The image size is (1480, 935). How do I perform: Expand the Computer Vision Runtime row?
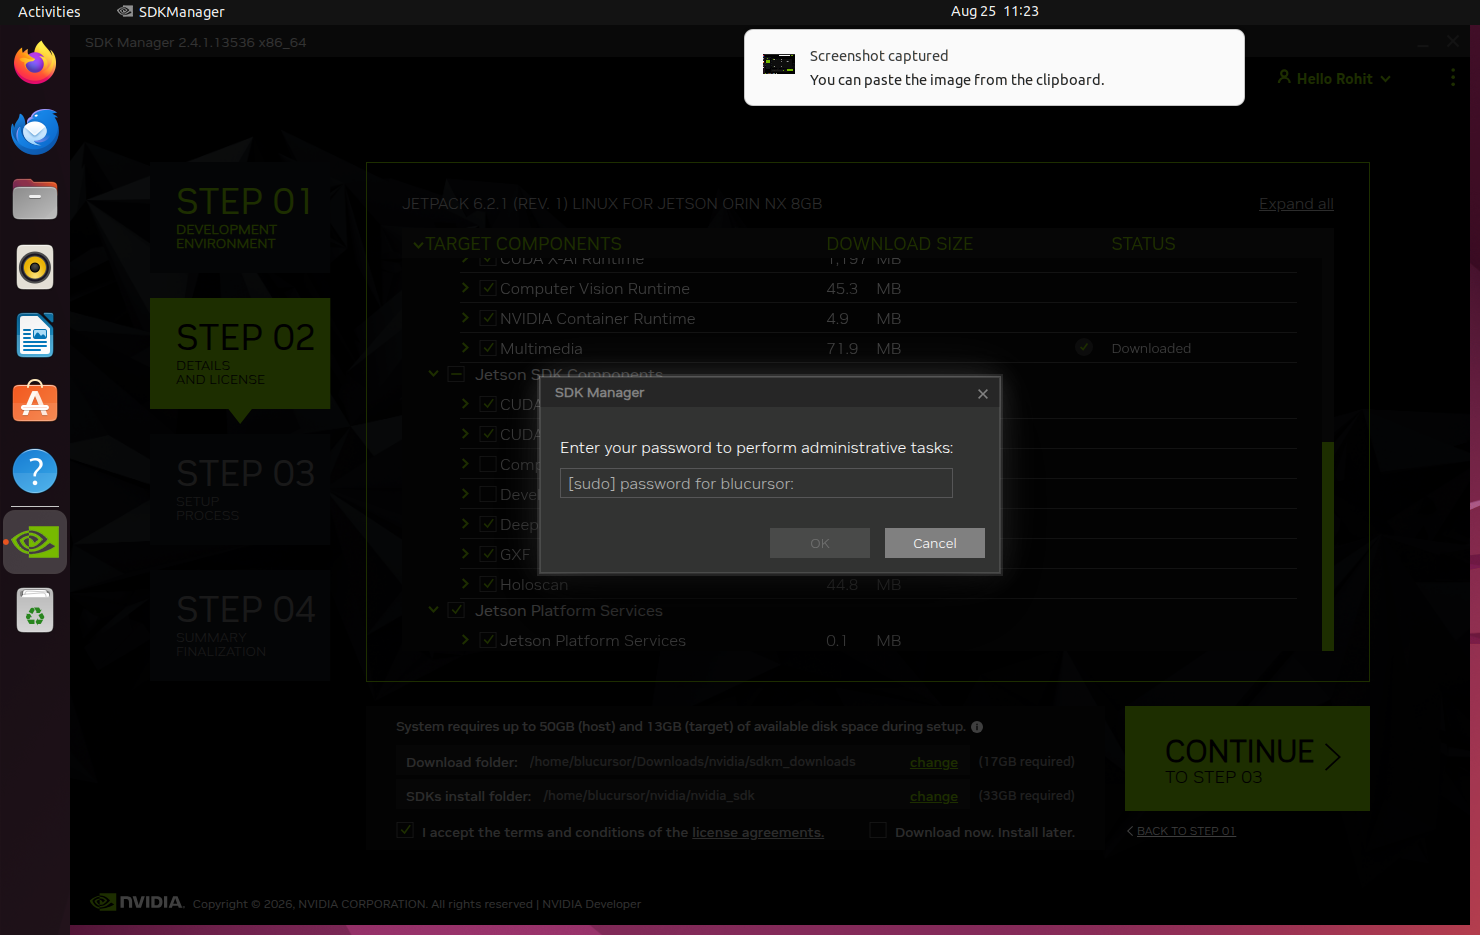click(465, 288)
